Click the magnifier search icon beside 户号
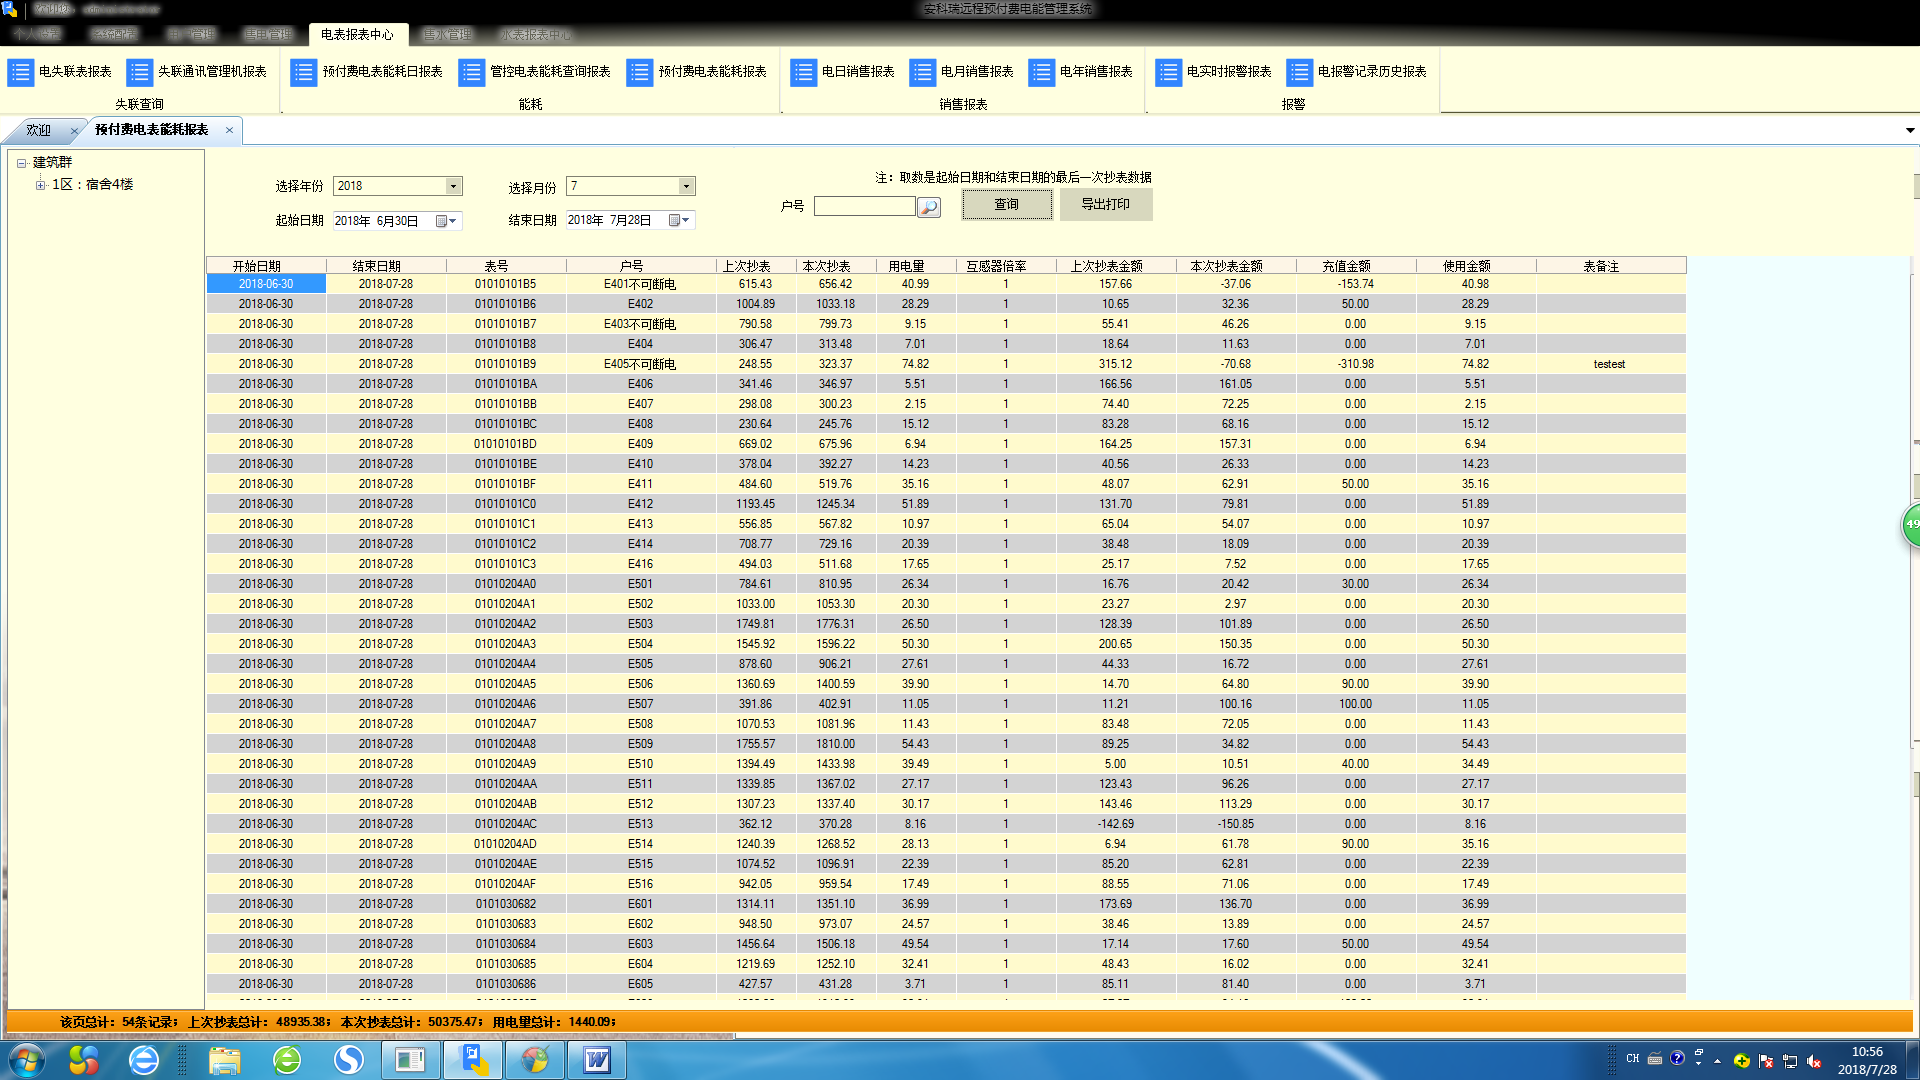Screen dimensions: 1920x1080 click(x=929, y=207)
